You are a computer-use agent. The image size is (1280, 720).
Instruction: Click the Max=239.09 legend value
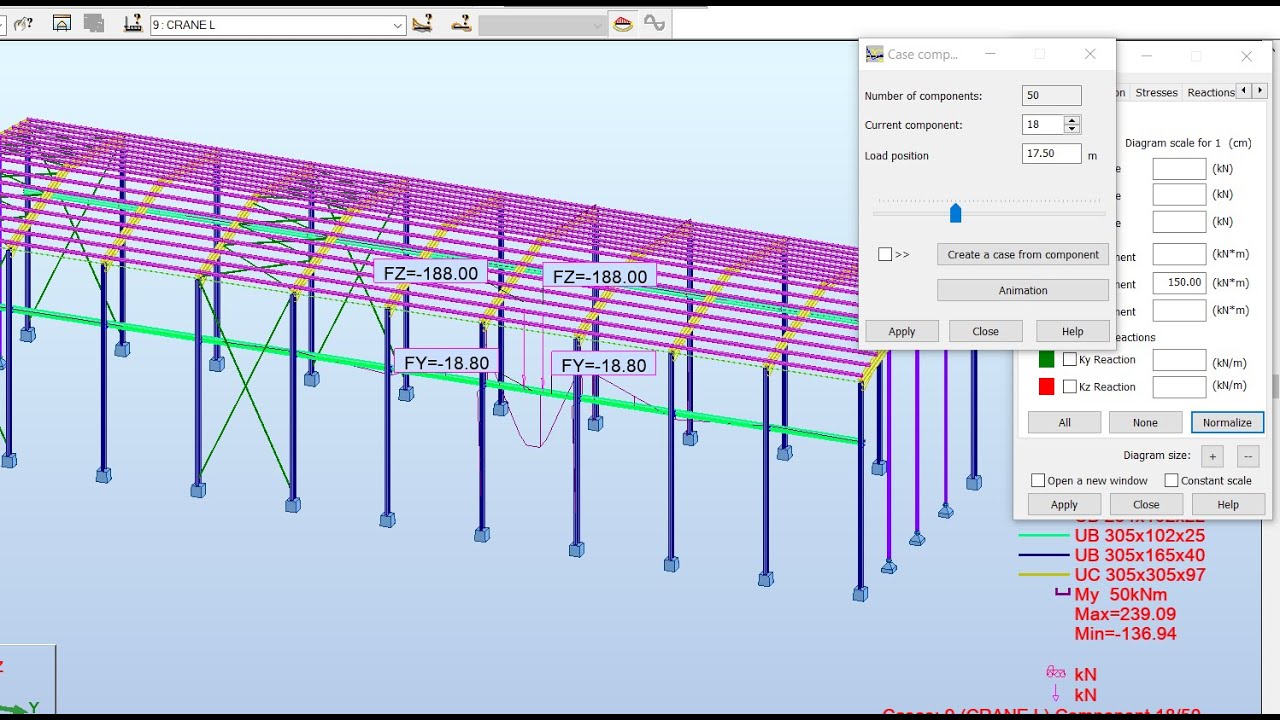click(x=1125, y=614)
